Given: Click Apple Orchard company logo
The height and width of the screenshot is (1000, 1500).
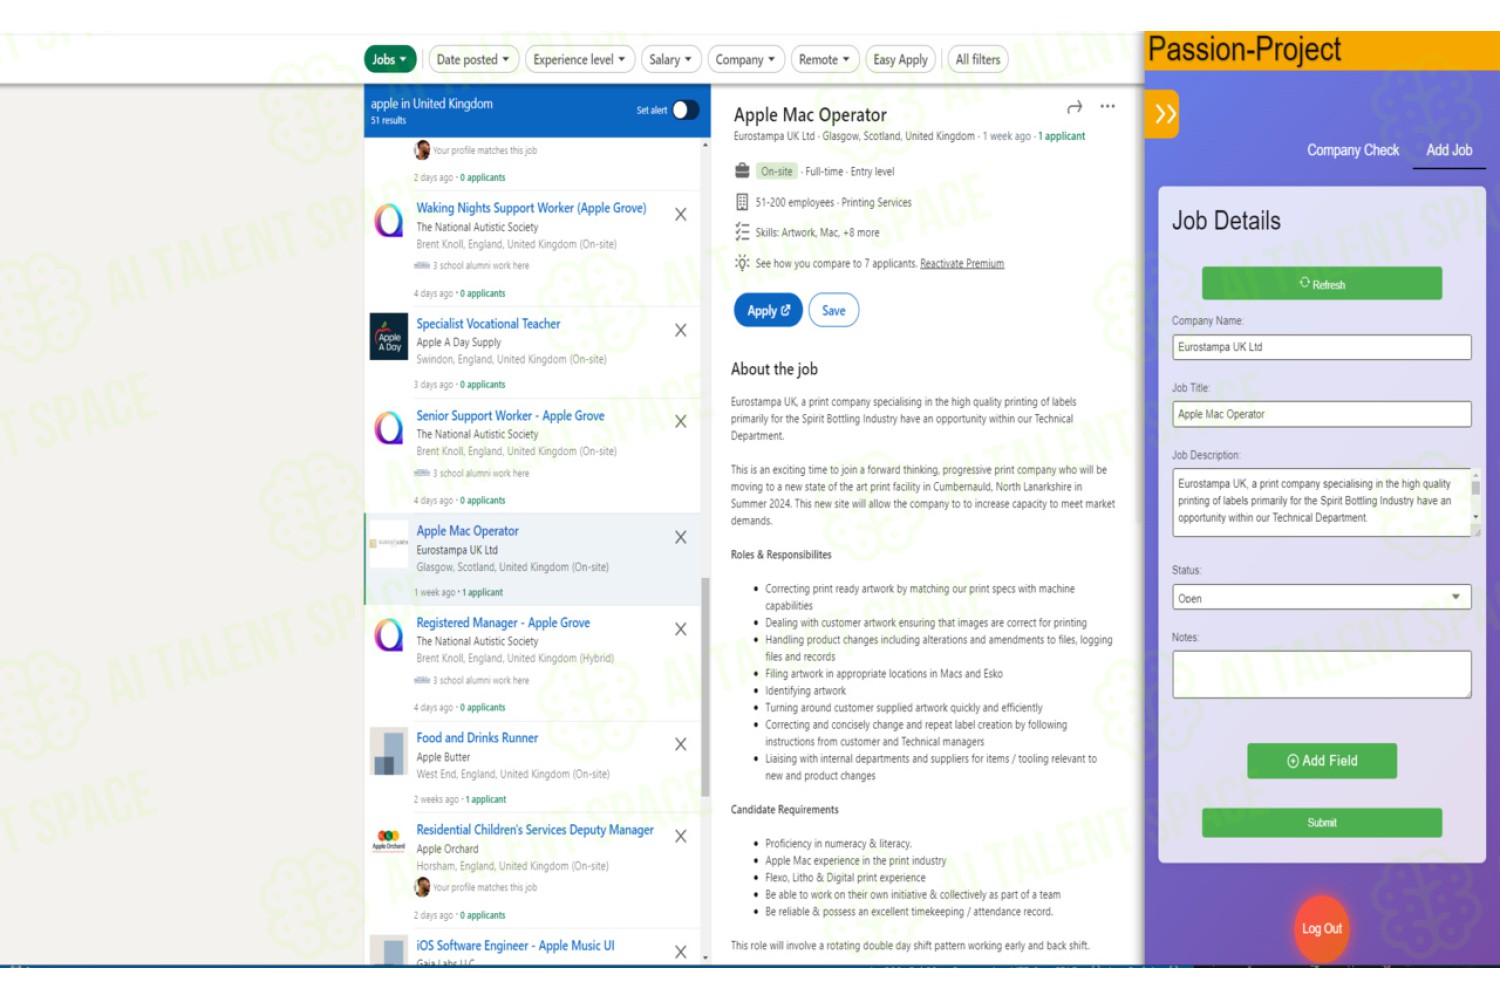Looking at the screenshot, I should coord(389,840).
